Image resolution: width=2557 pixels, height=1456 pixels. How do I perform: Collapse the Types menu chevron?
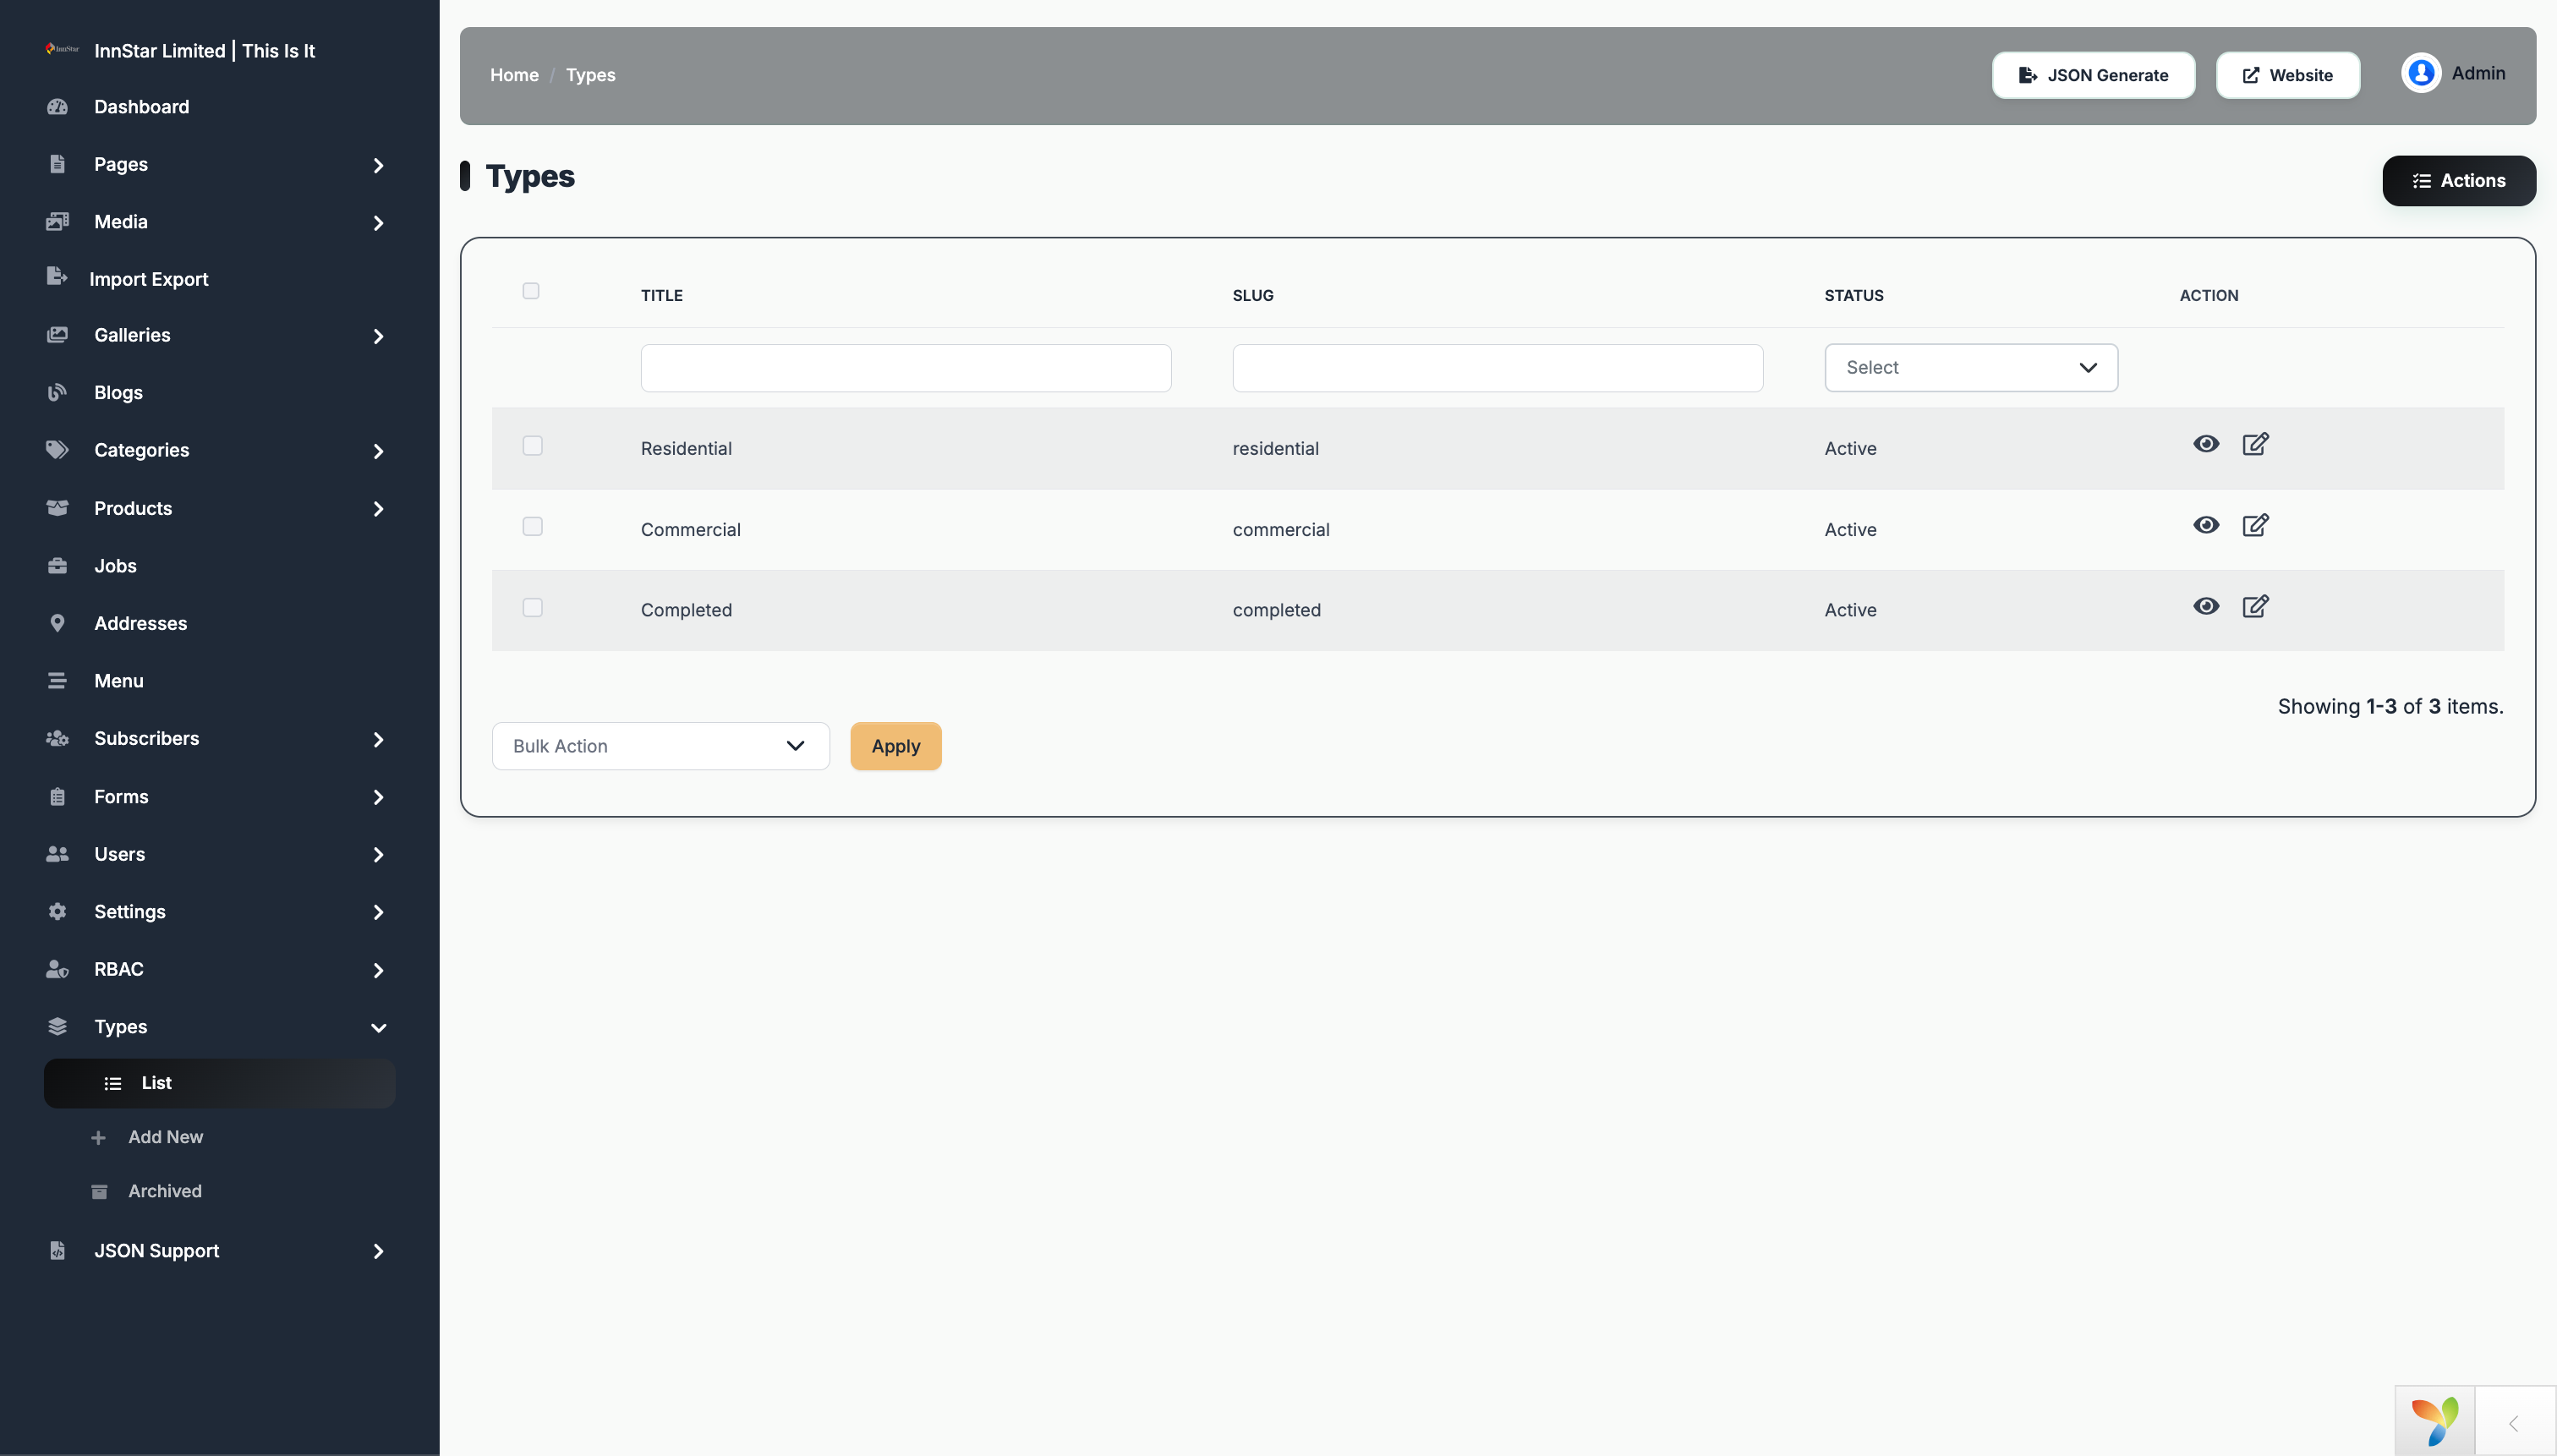[x=378, y=1028]
